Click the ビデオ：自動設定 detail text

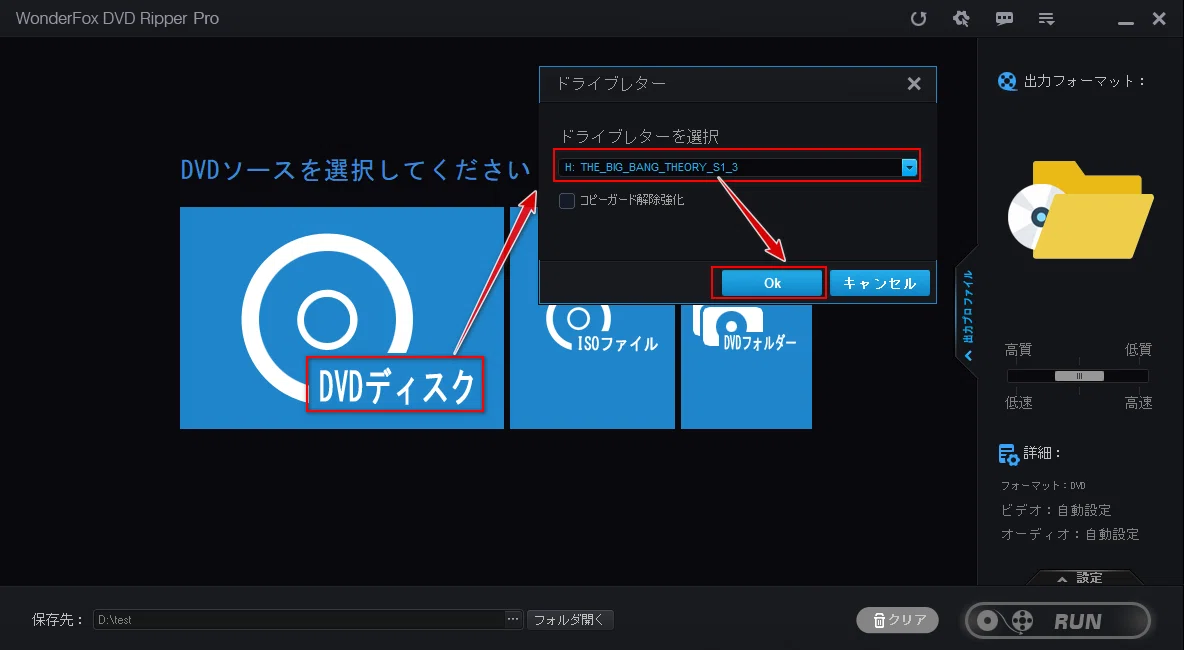(1056, 510)
